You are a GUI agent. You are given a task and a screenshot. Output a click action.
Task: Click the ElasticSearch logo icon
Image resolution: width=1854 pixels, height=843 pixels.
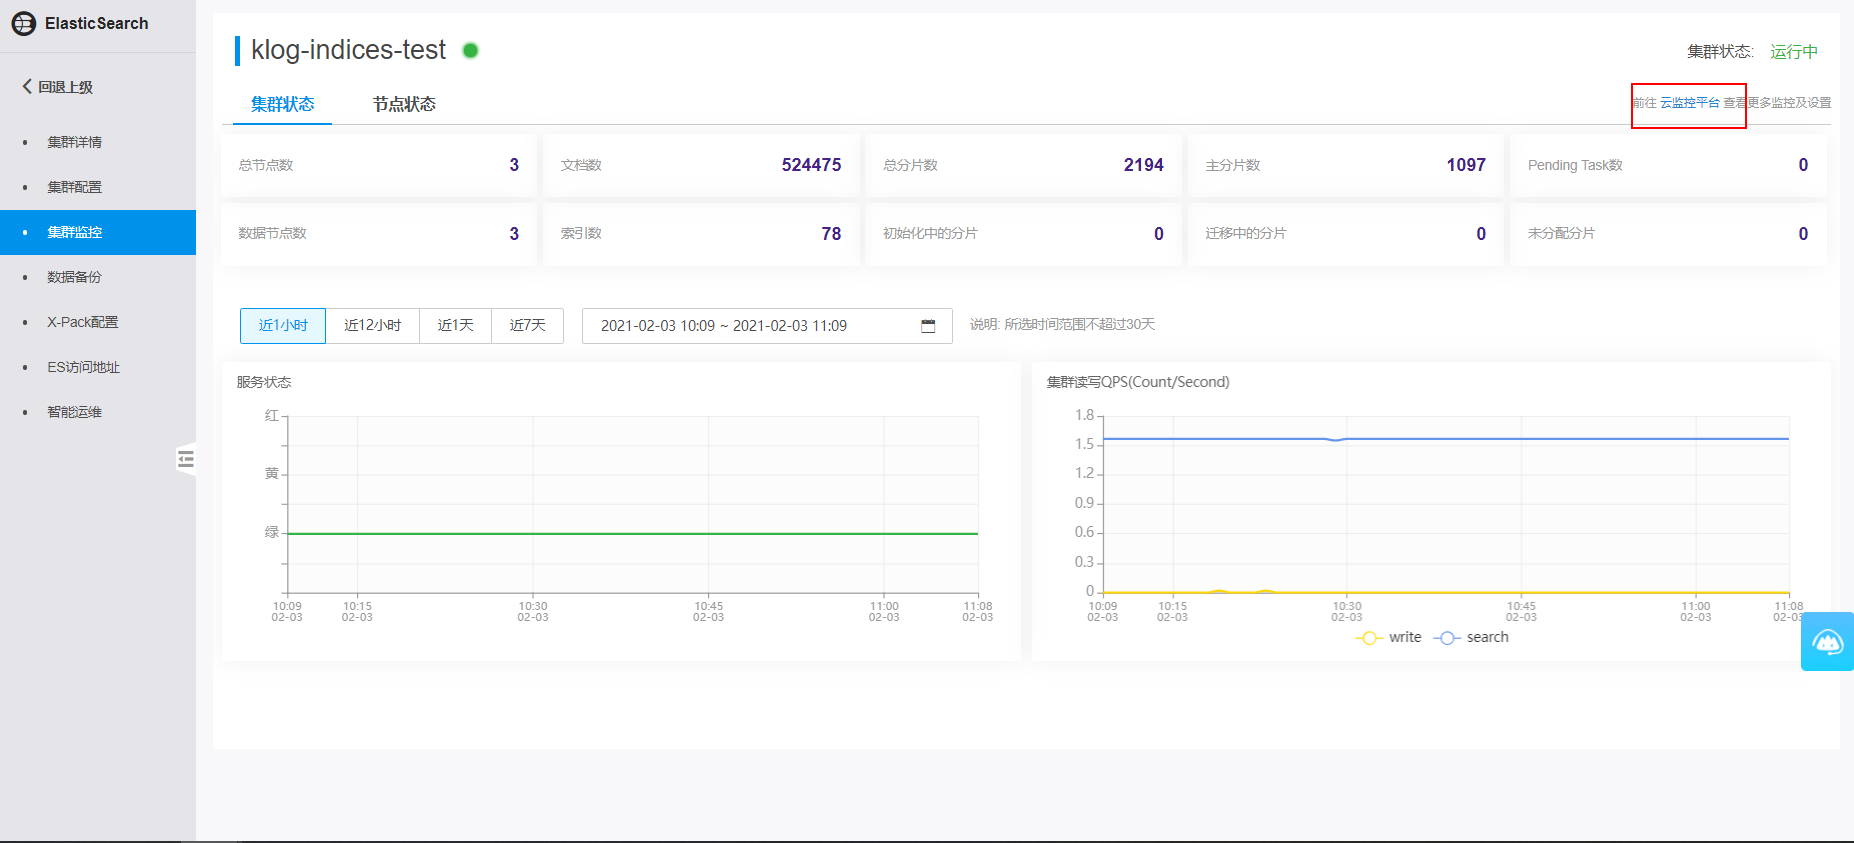pos(24,23)
